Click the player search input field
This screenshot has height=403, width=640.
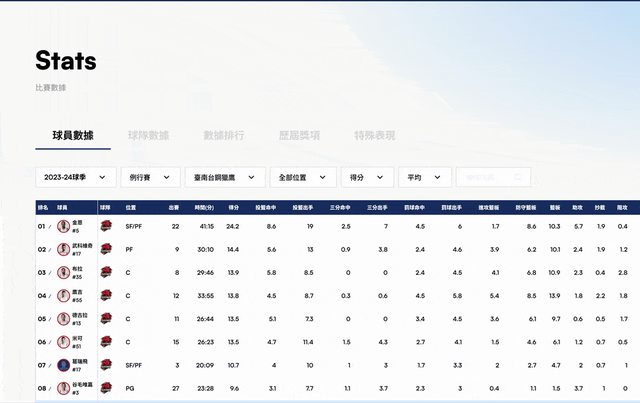[x=492, y=177]
